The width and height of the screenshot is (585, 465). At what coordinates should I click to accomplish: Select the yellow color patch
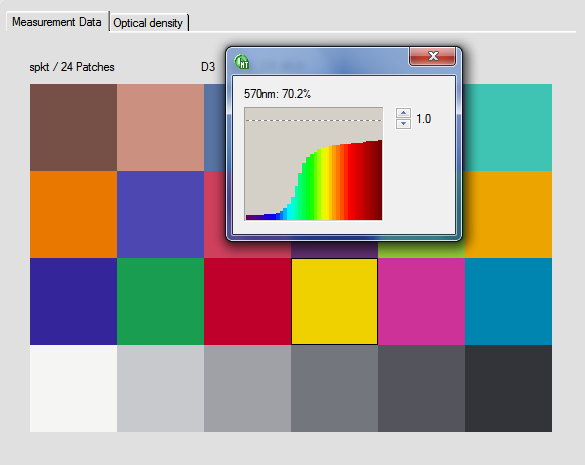click(334, 302)
